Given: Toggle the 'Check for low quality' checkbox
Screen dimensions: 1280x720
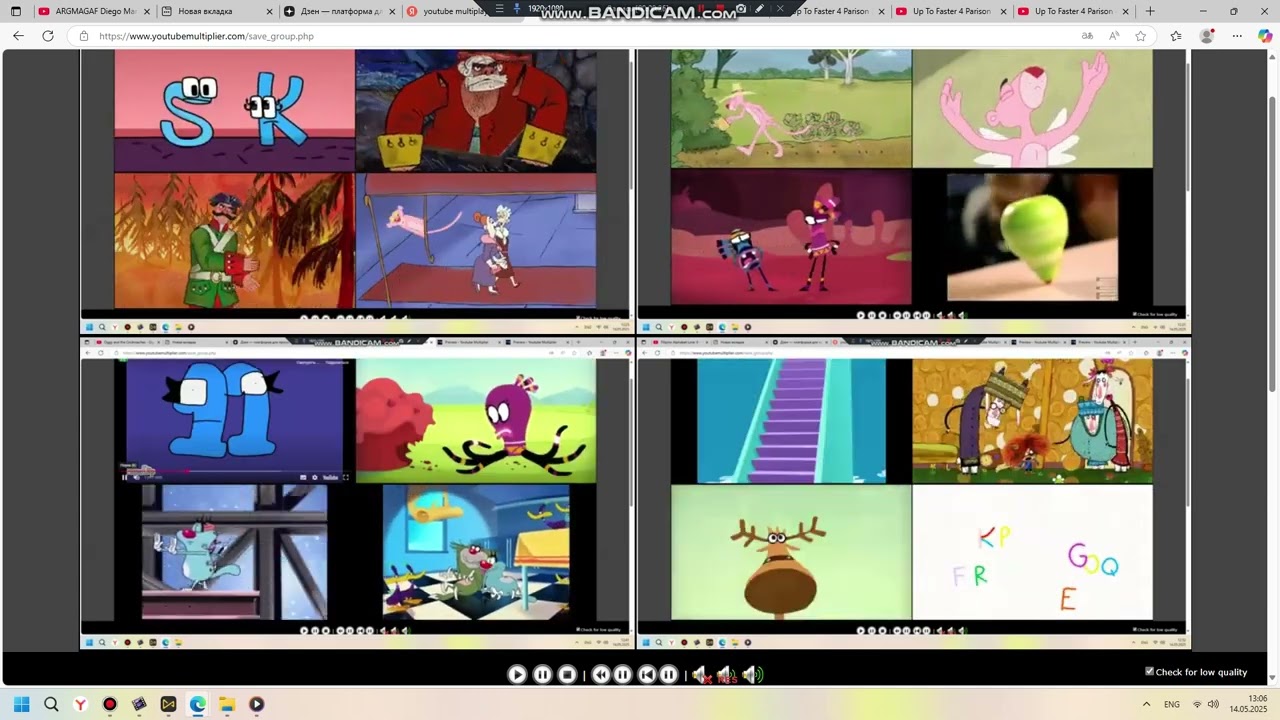Looking at the screenshot, I should pos(1149,671).
